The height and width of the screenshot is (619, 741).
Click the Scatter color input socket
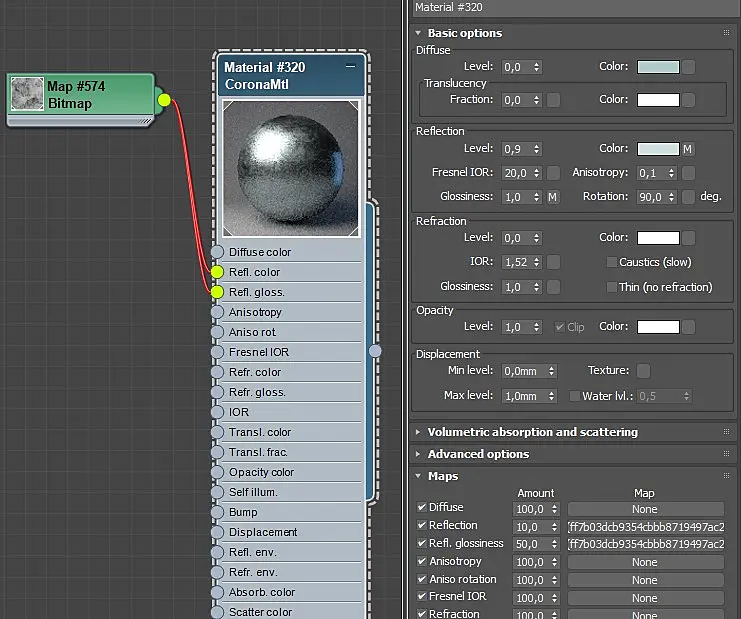(x=217, y=612)
